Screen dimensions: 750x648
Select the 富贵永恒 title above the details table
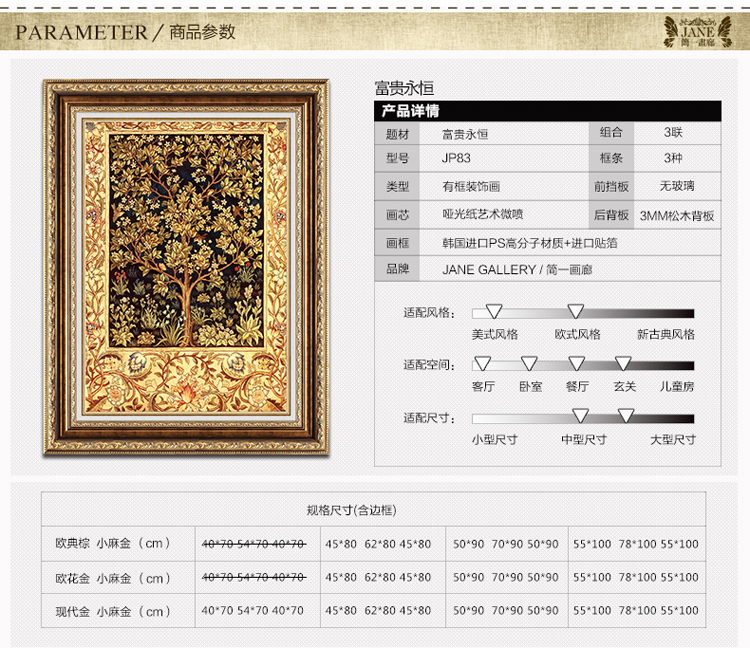point(404,88)
